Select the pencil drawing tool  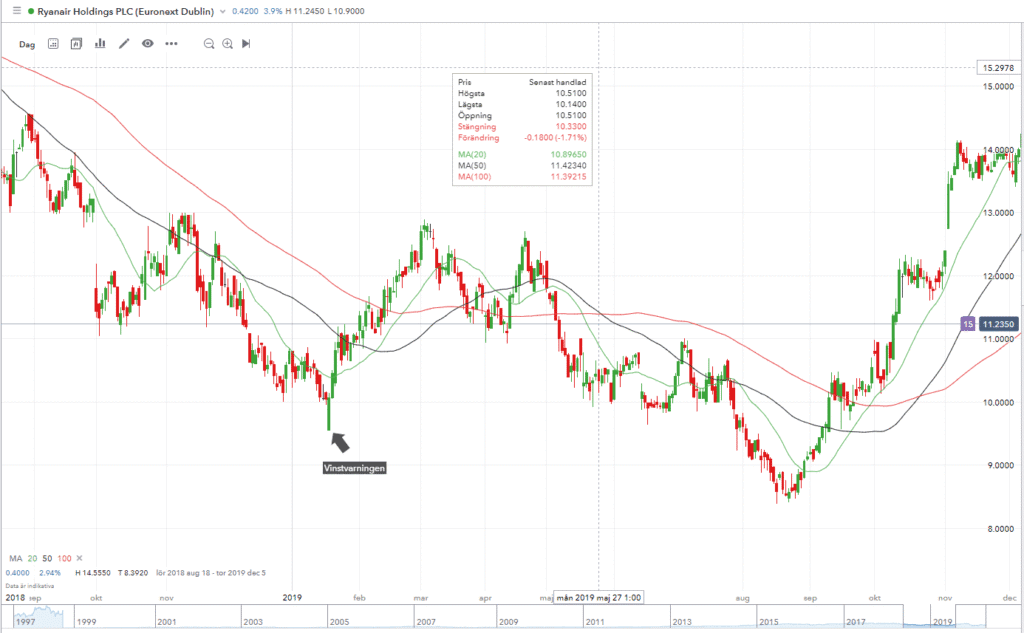coord(124,44)
